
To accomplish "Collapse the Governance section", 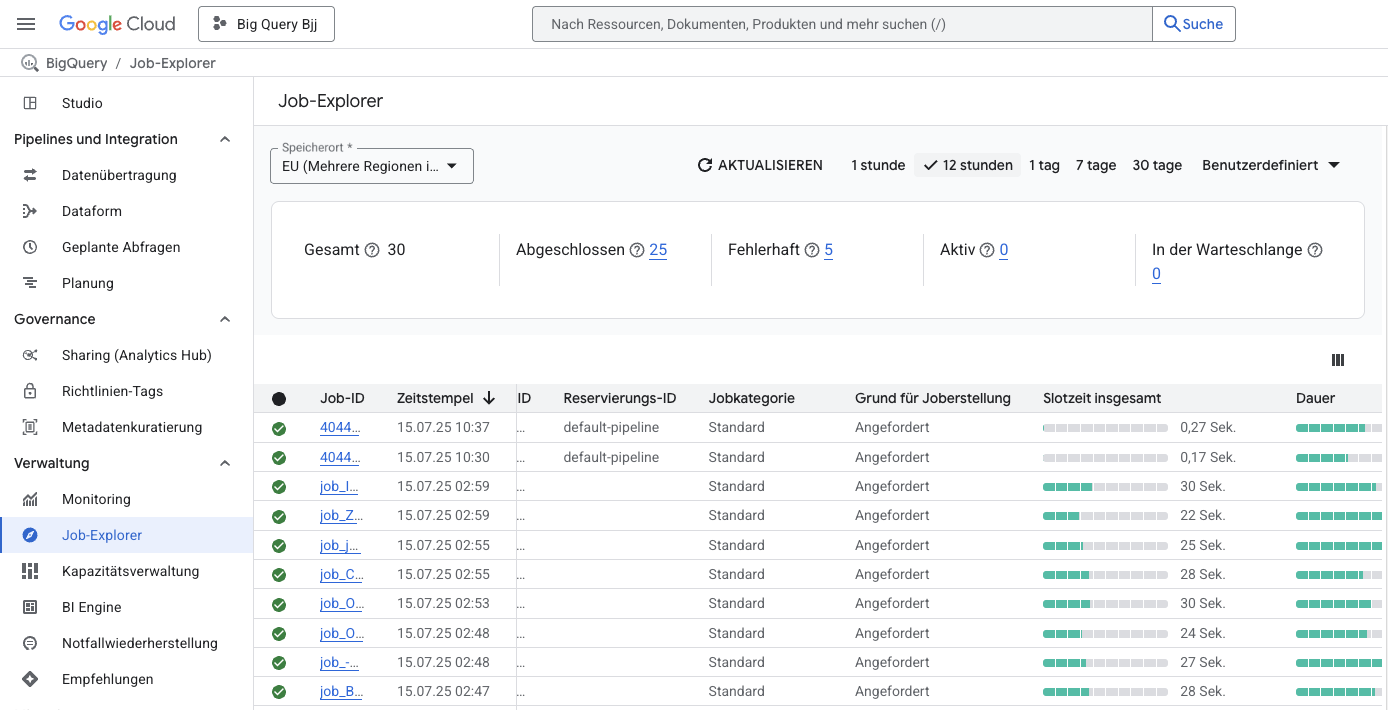I will click(x=225, y=319).
